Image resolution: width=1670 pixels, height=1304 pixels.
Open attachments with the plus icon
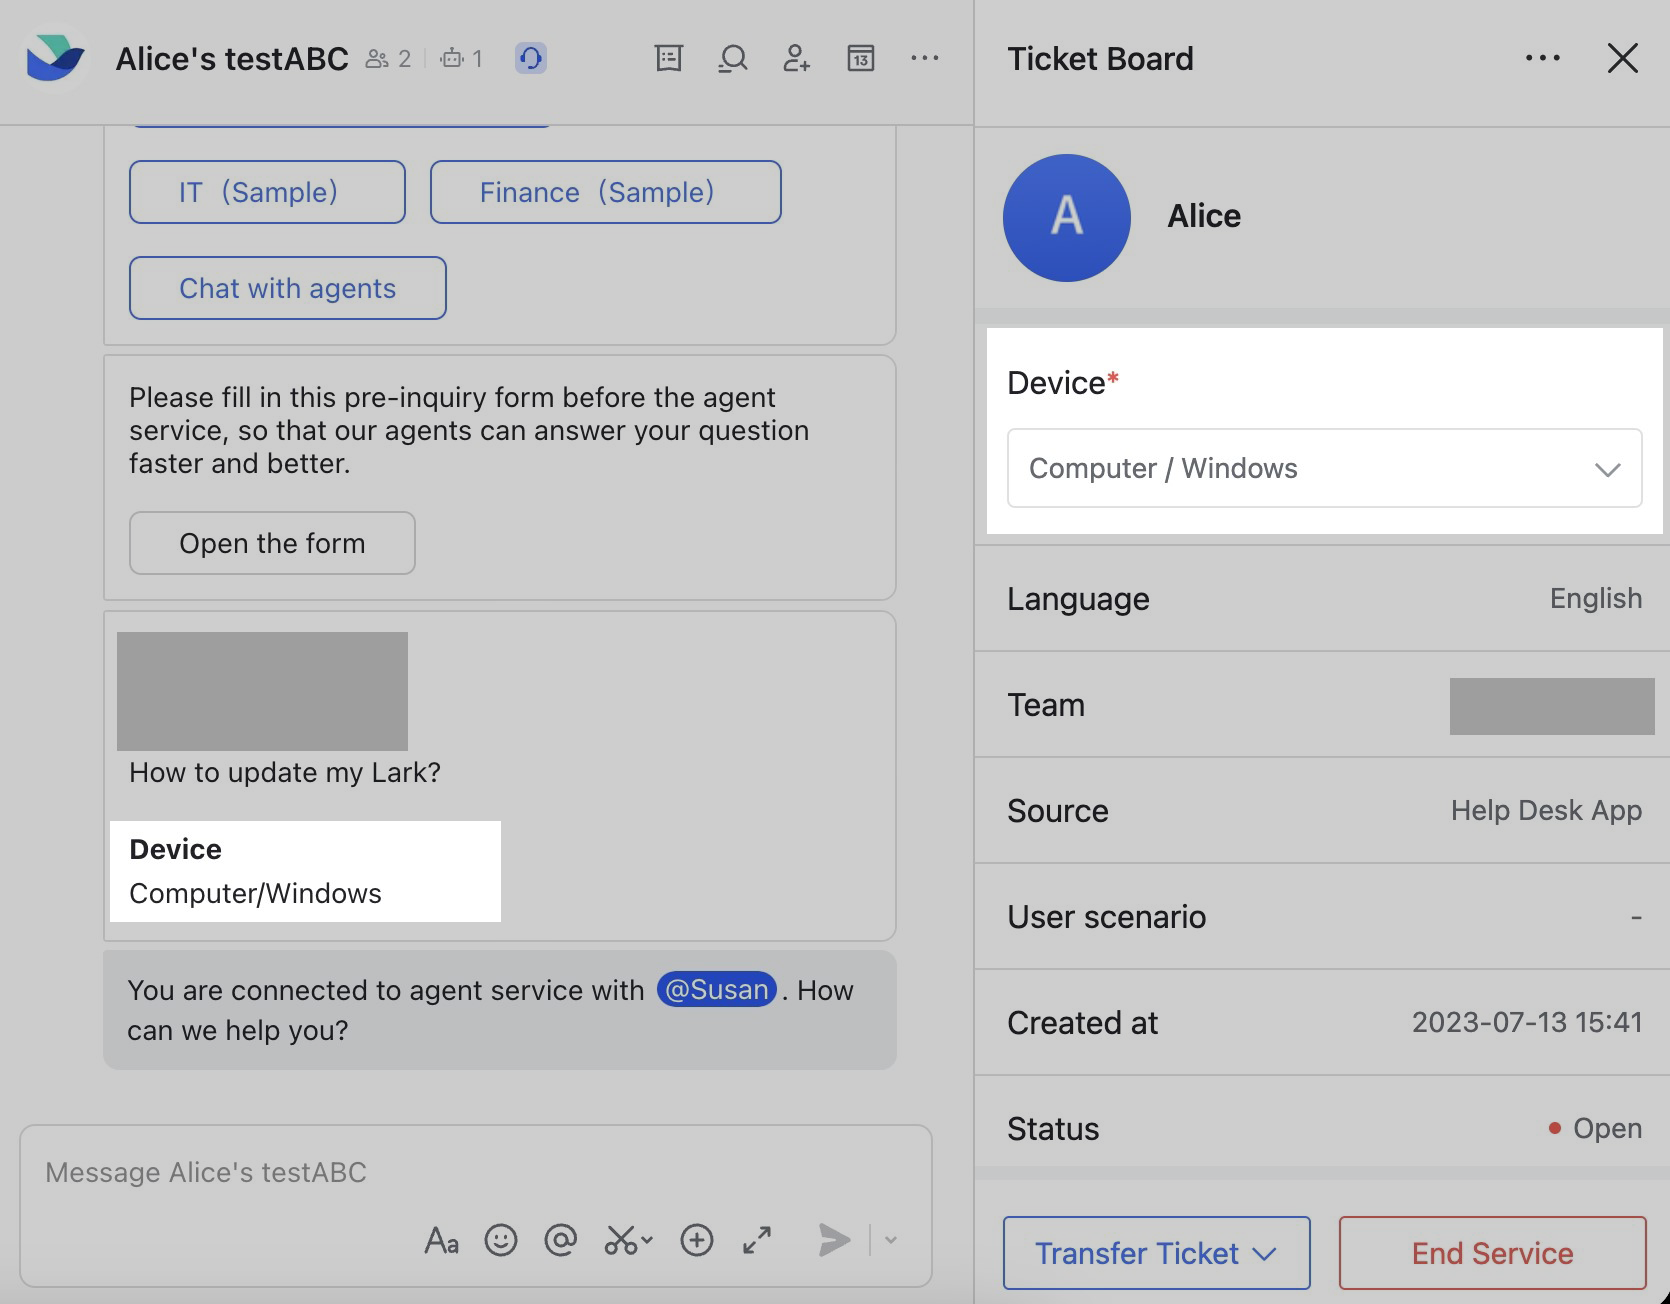[x=696, y=1240]
